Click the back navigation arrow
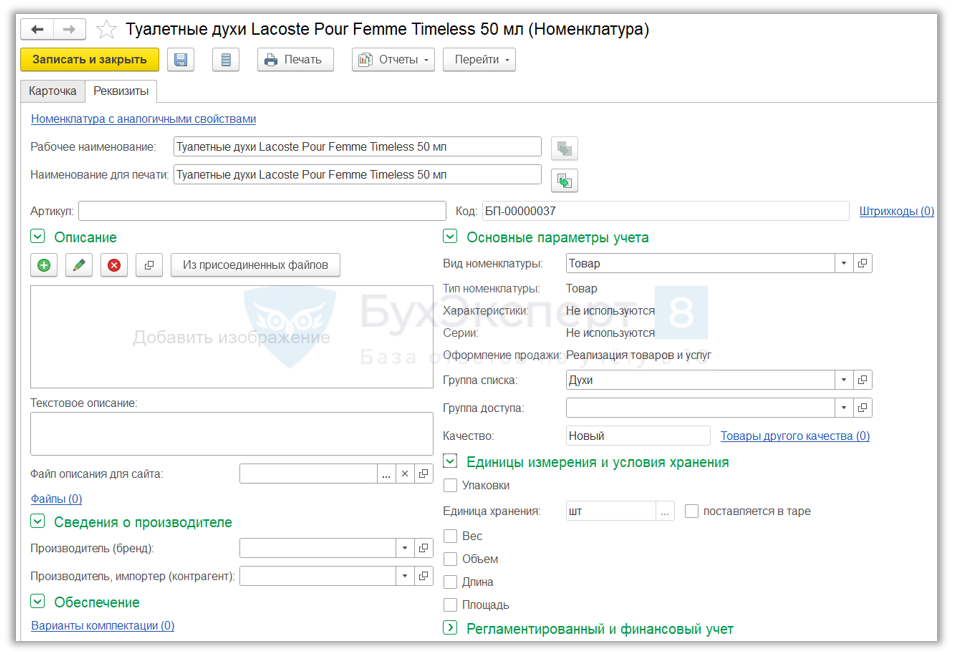953x655 pixels. tap(37, 30)
